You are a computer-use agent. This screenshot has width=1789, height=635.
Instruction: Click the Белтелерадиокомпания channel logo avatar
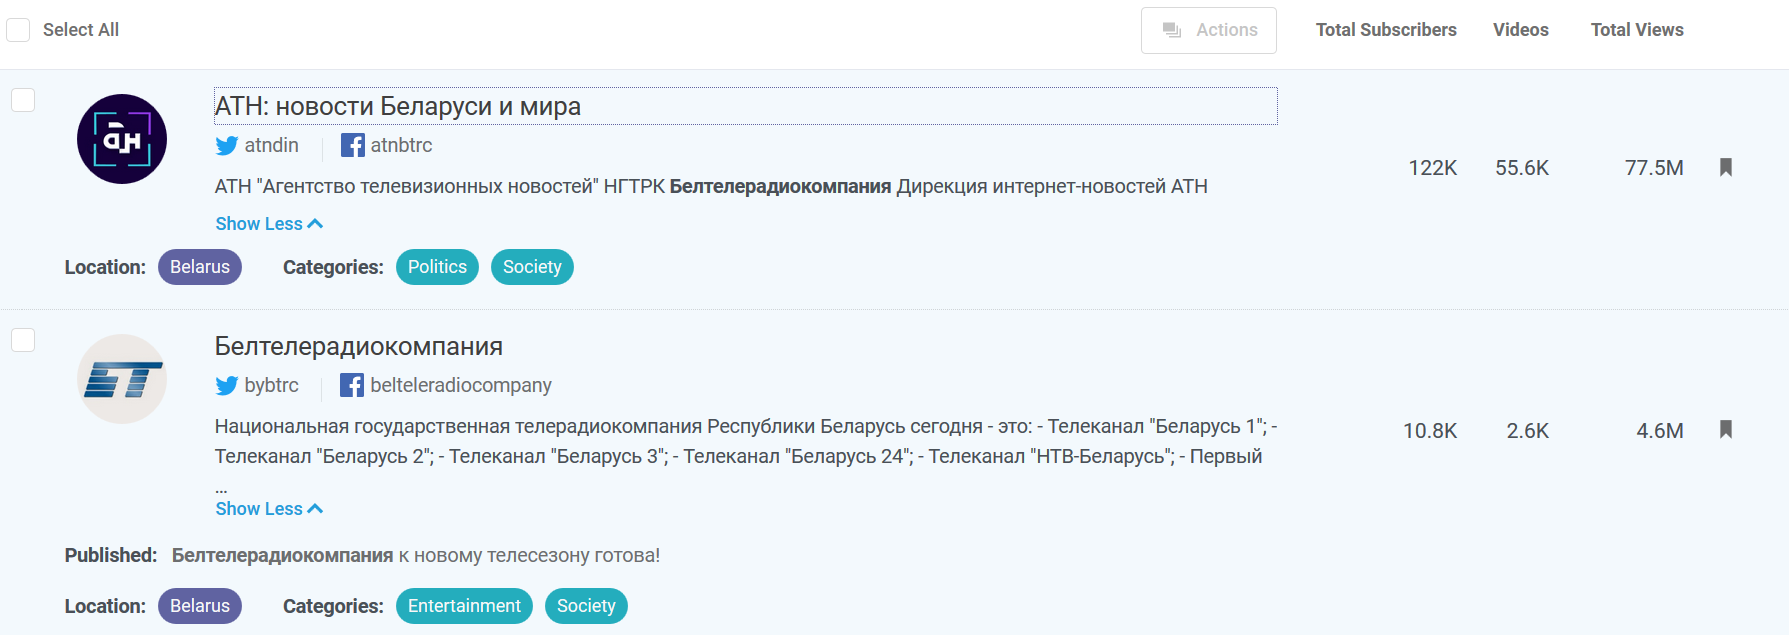point(122,379)
